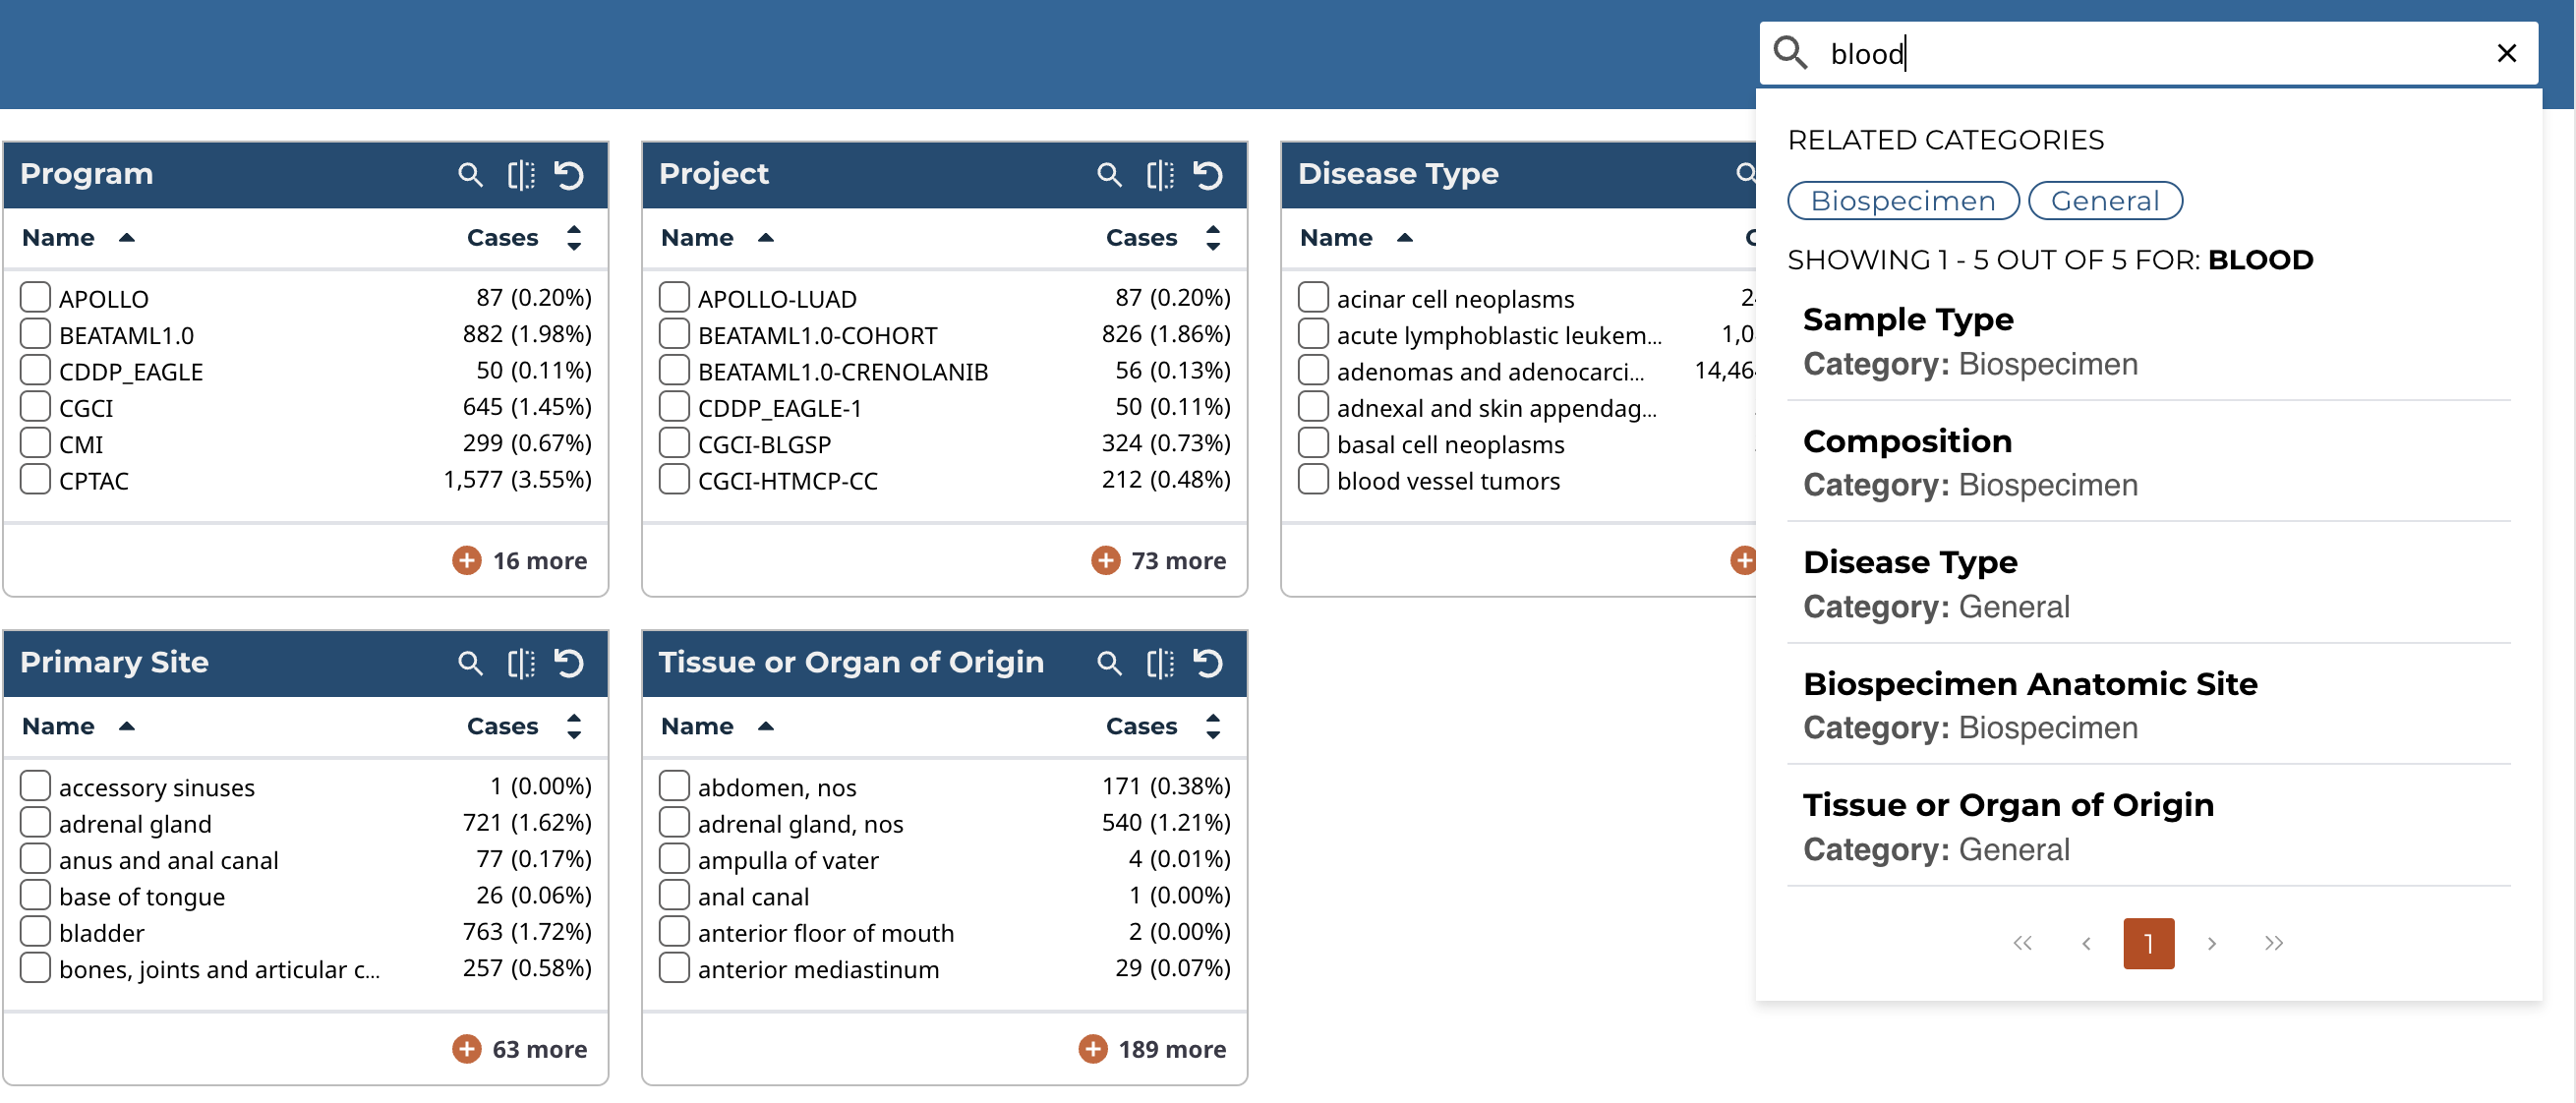Select the CGCI-BLGSP project checkbox
2576x1103 pixels.
click(x=674, y=443)
